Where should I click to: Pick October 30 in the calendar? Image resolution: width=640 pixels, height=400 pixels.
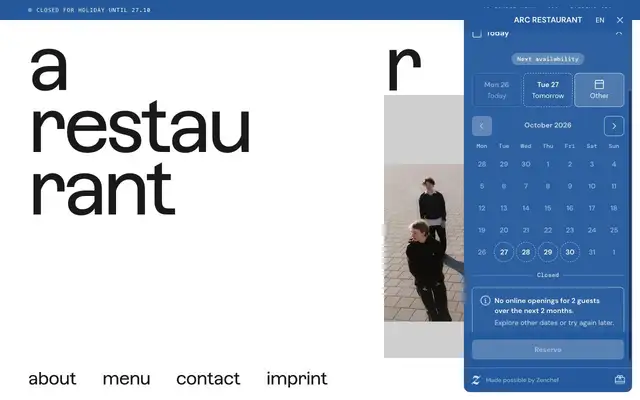(570, 252)
